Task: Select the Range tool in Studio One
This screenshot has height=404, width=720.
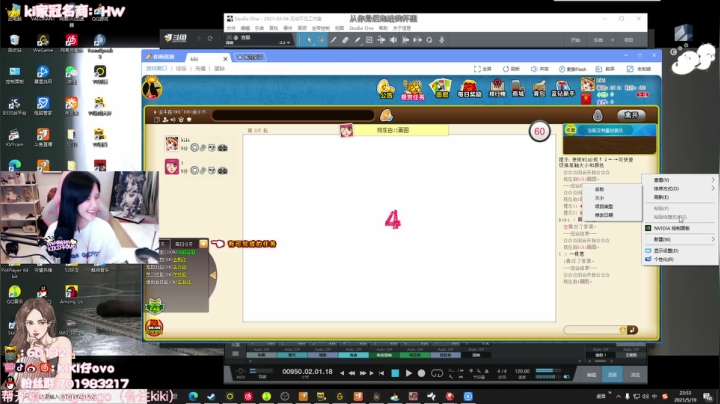Action: (321, 40)
